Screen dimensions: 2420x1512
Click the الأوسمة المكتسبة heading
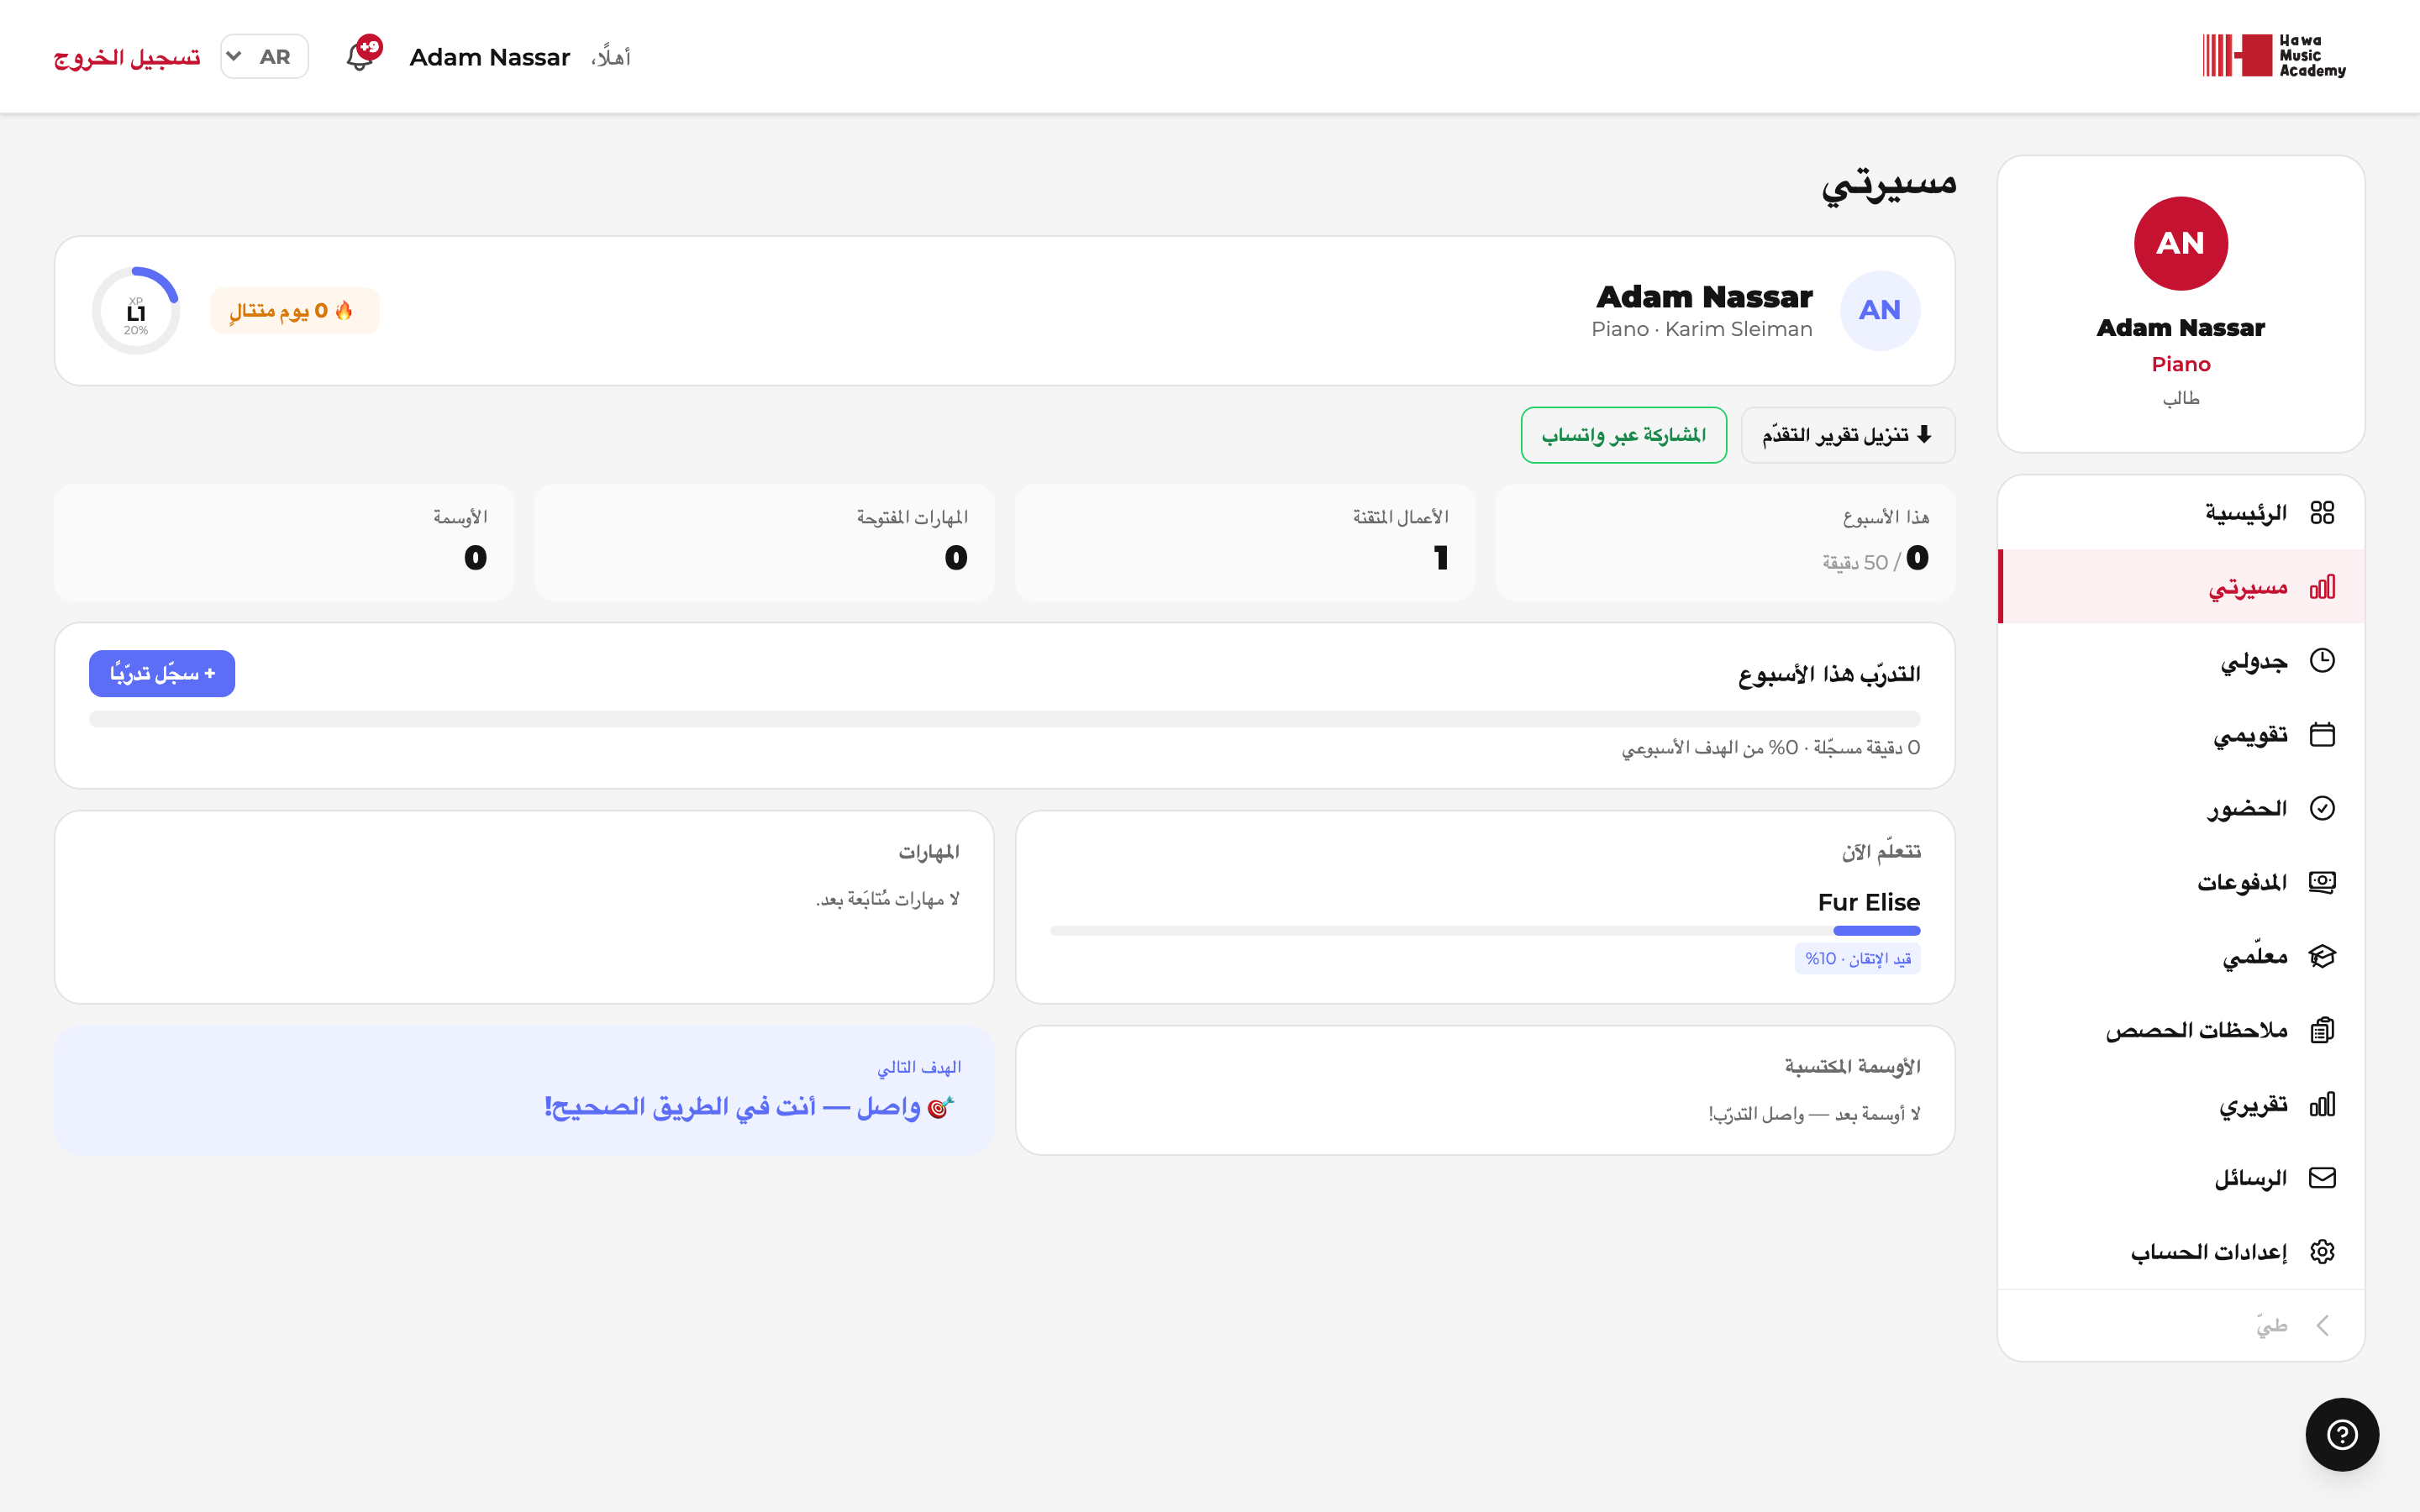1852,1066
